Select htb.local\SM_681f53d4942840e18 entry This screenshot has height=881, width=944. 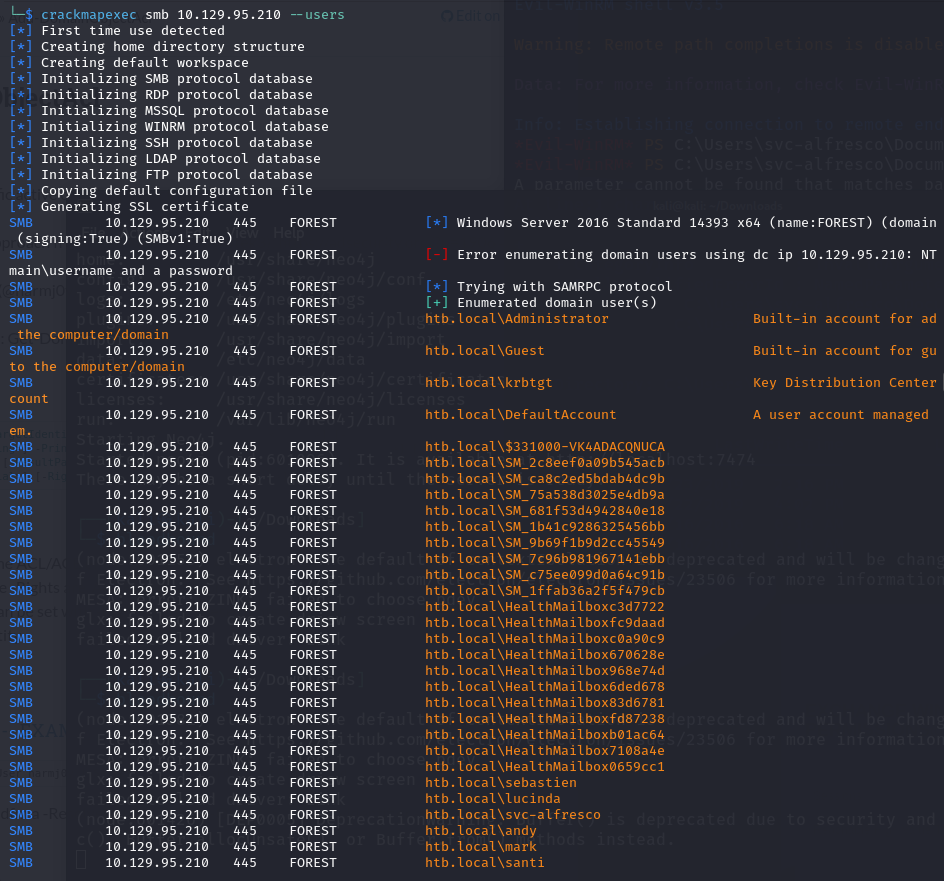pos(544,511)
